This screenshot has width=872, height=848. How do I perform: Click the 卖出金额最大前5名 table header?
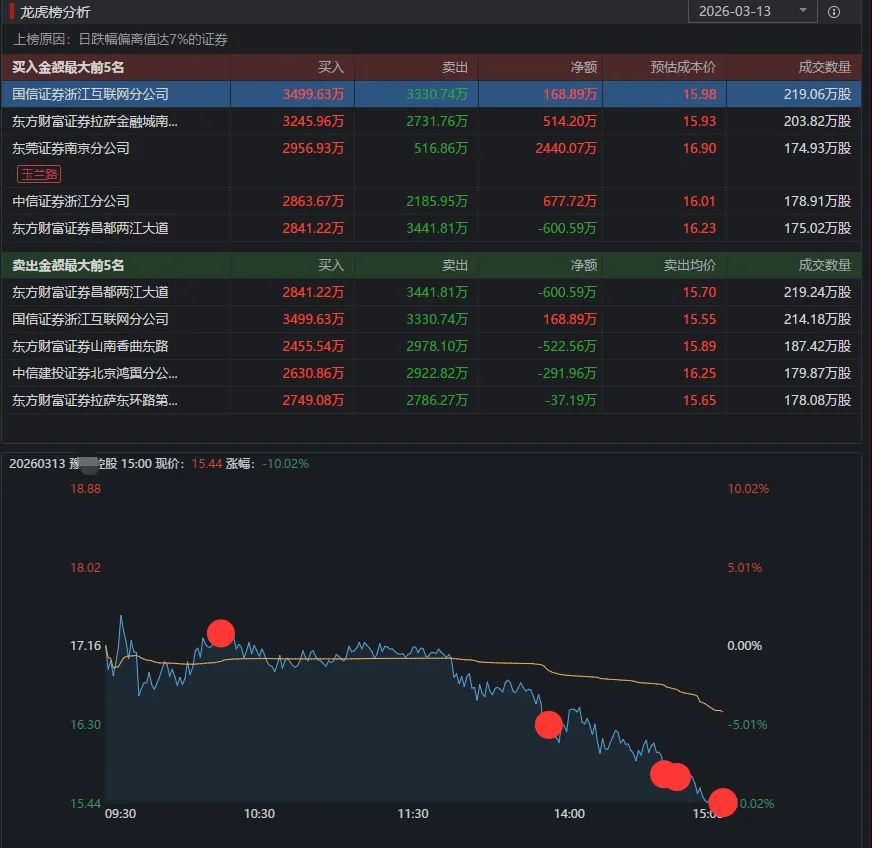[x=68, y=265]
